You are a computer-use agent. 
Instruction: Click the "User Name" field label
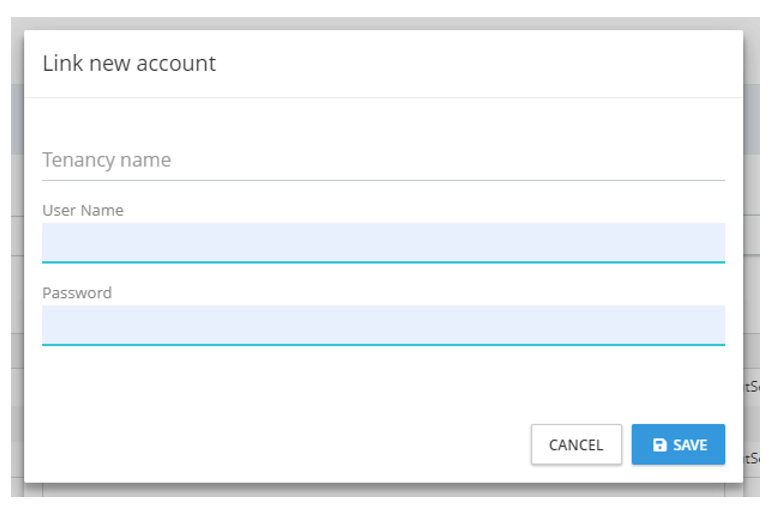point(83,210)
